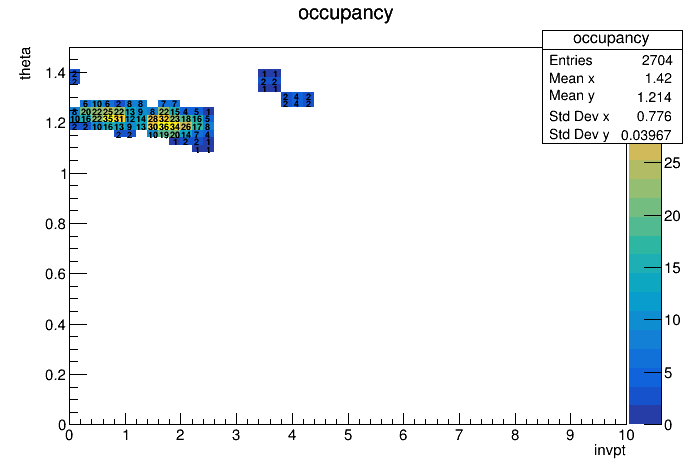Pick the darkest blue bottom color scale segment
The height and width of the screenshot is (472, 696).
[x=645, y=415]
